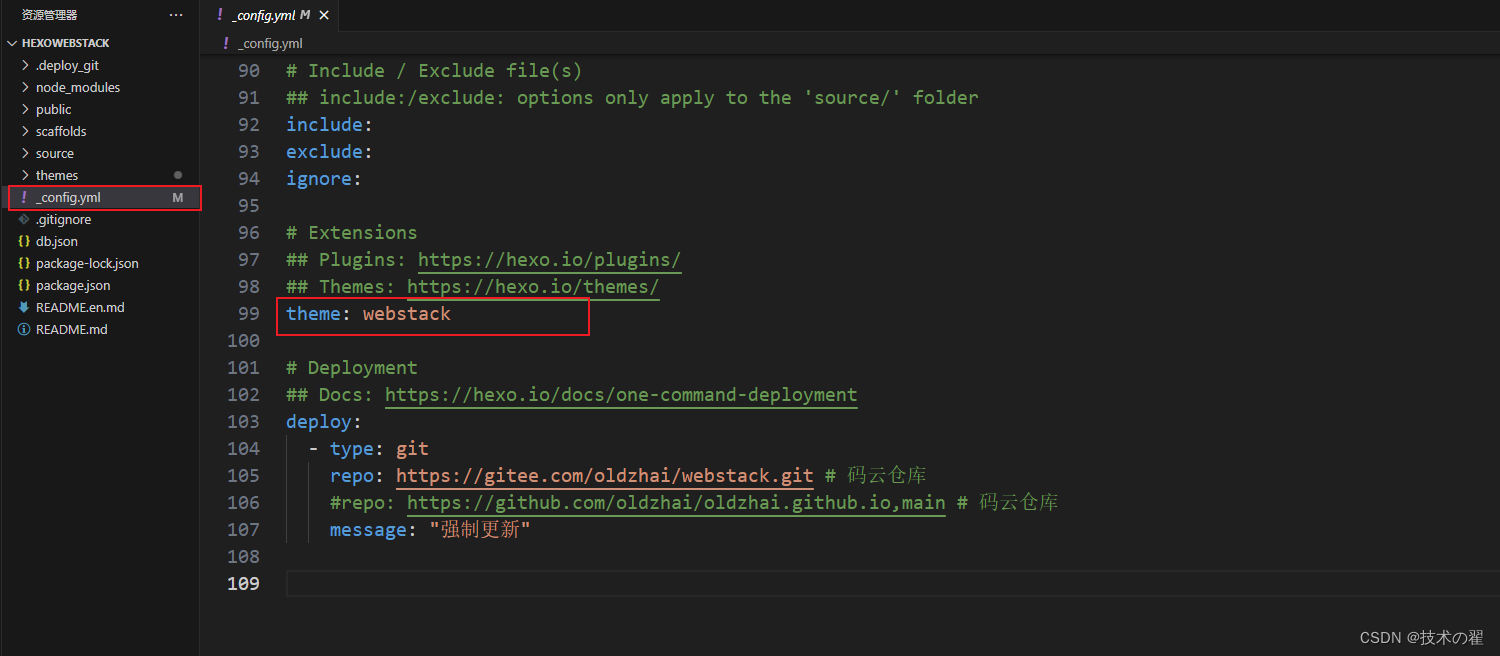Click the 'include:' key on line 92
The height and width of the screenshot is (656, 1500).
point(329,124)
